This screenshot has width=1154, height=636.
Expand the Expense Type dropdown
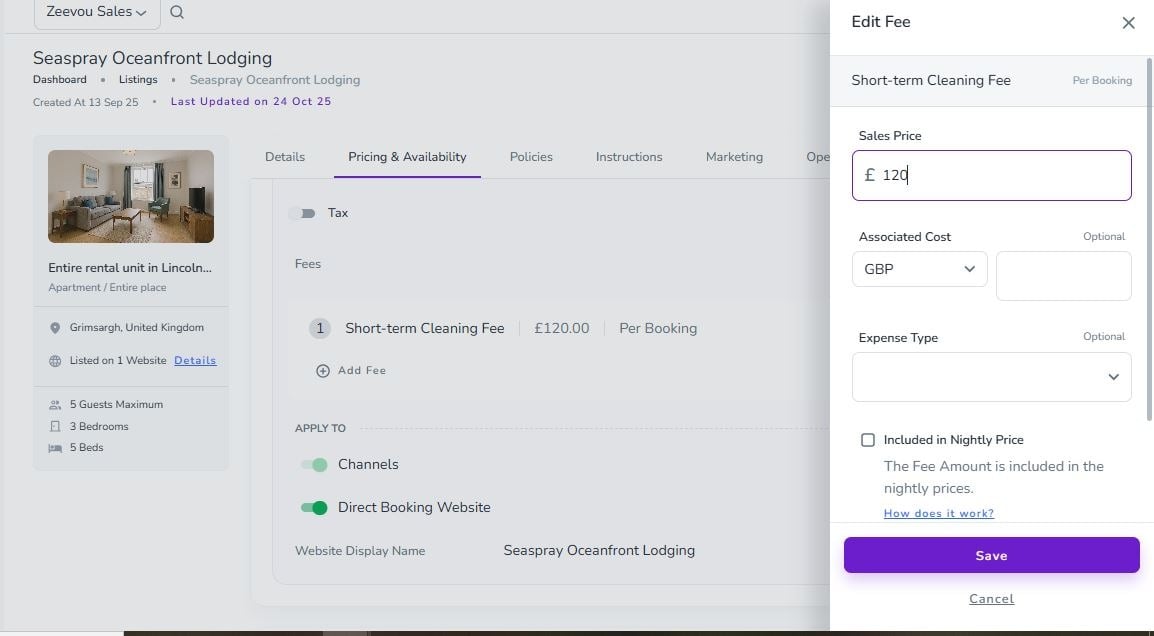[991, 377]
